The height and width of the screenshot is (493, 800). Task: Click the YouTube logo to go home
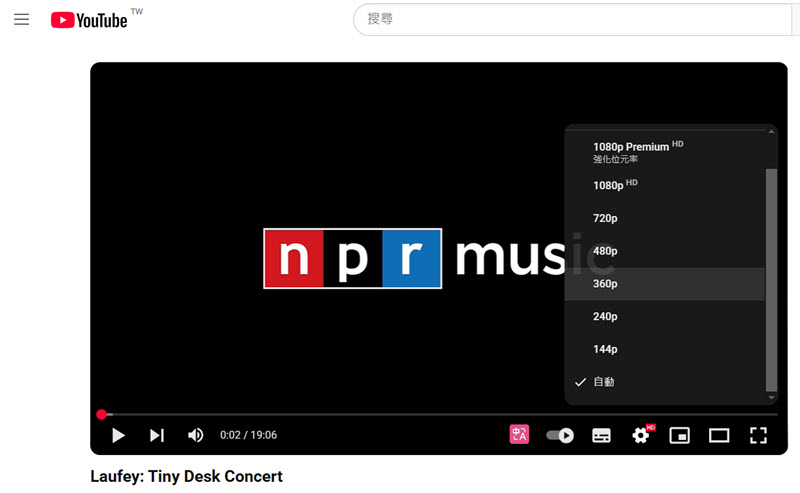pyautogui.click(x=90, y=20)
